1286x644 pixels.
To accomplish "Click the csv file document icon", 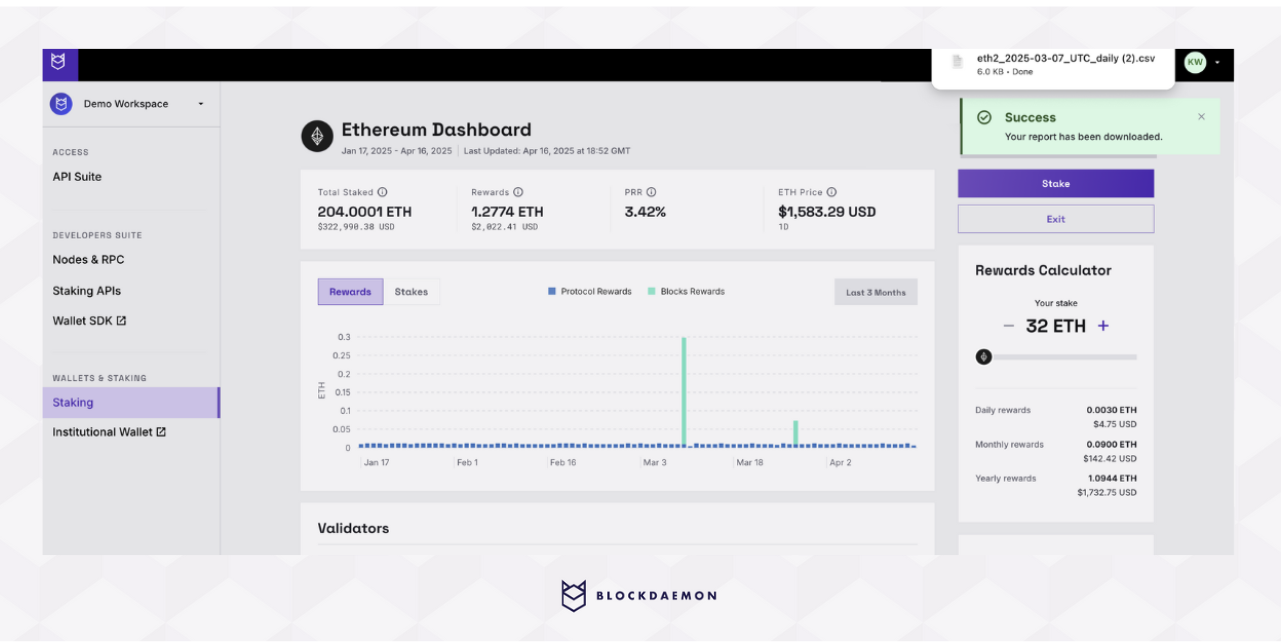I will [958, 62].
